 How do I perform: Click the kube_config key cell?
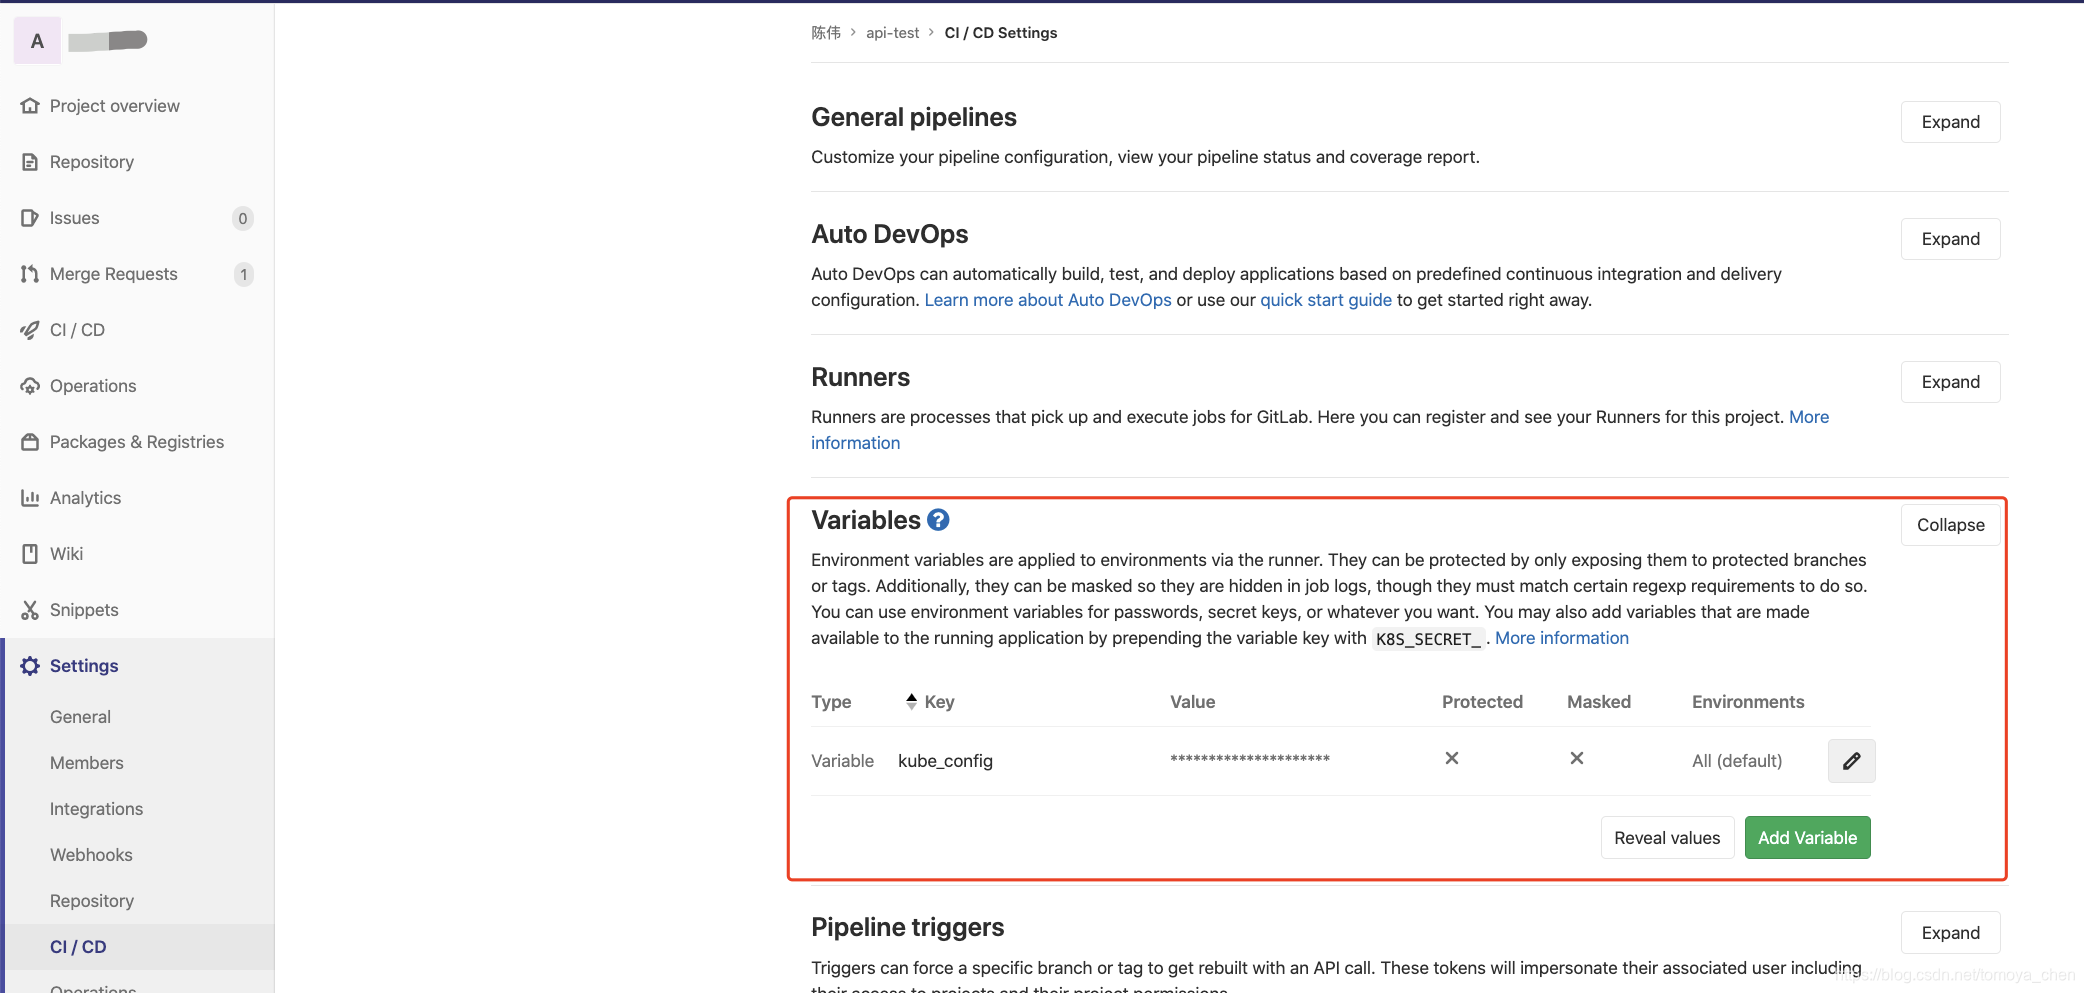(946, 761)
